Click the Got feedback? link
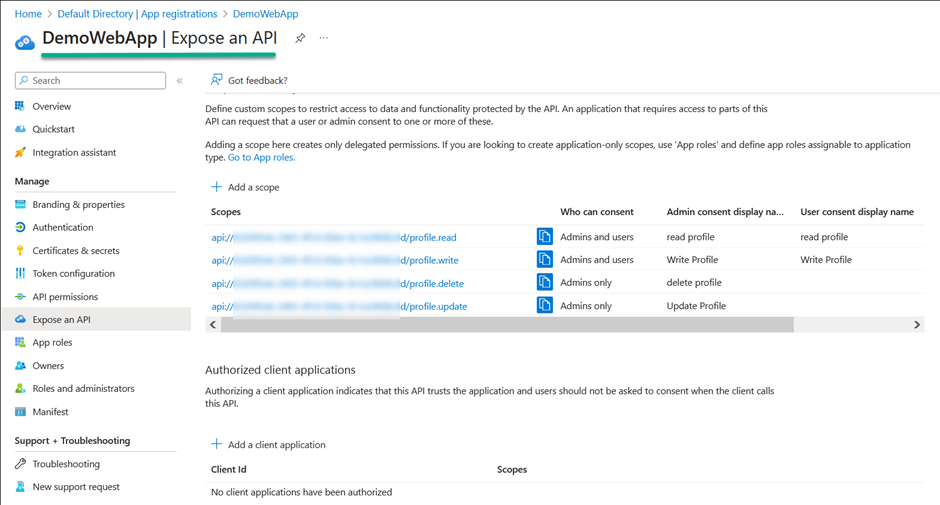The image size is (940, 505). (x=258, y=80)
